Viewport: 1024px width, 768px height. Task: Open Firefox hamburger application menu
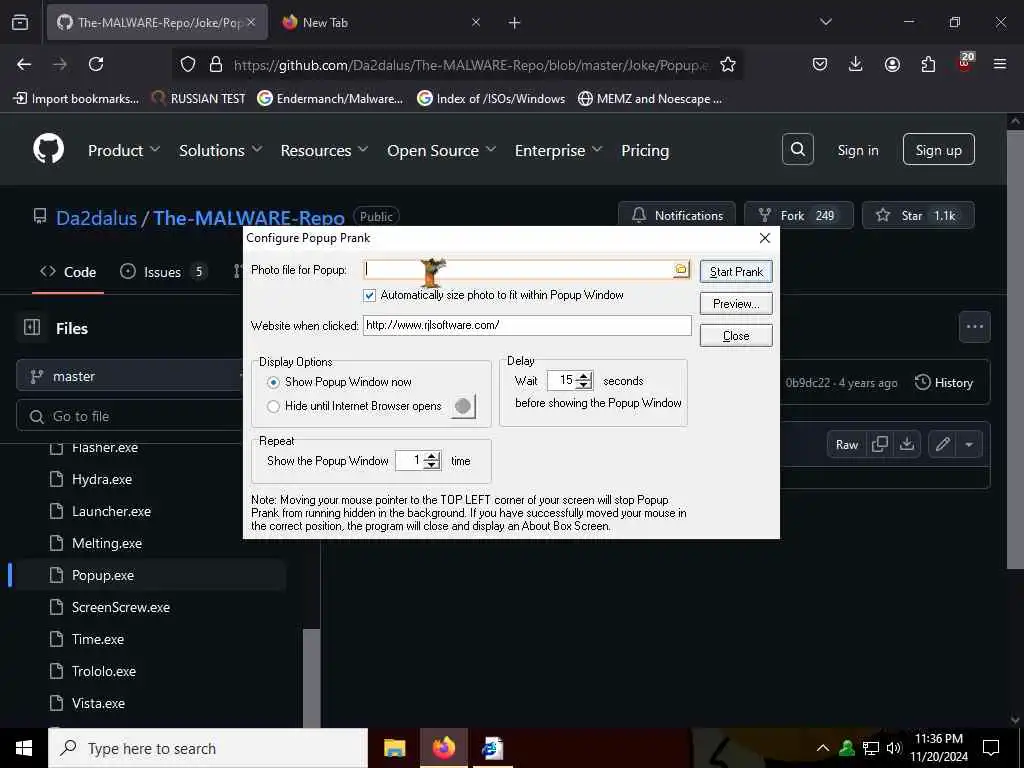click(1000, 64)
